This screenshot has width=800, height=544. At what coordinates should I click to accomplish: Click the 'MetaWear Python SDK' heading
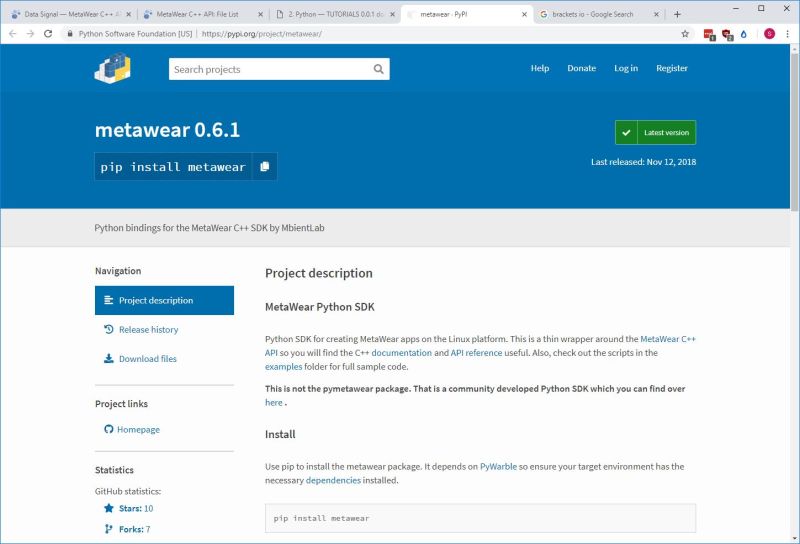319,307
